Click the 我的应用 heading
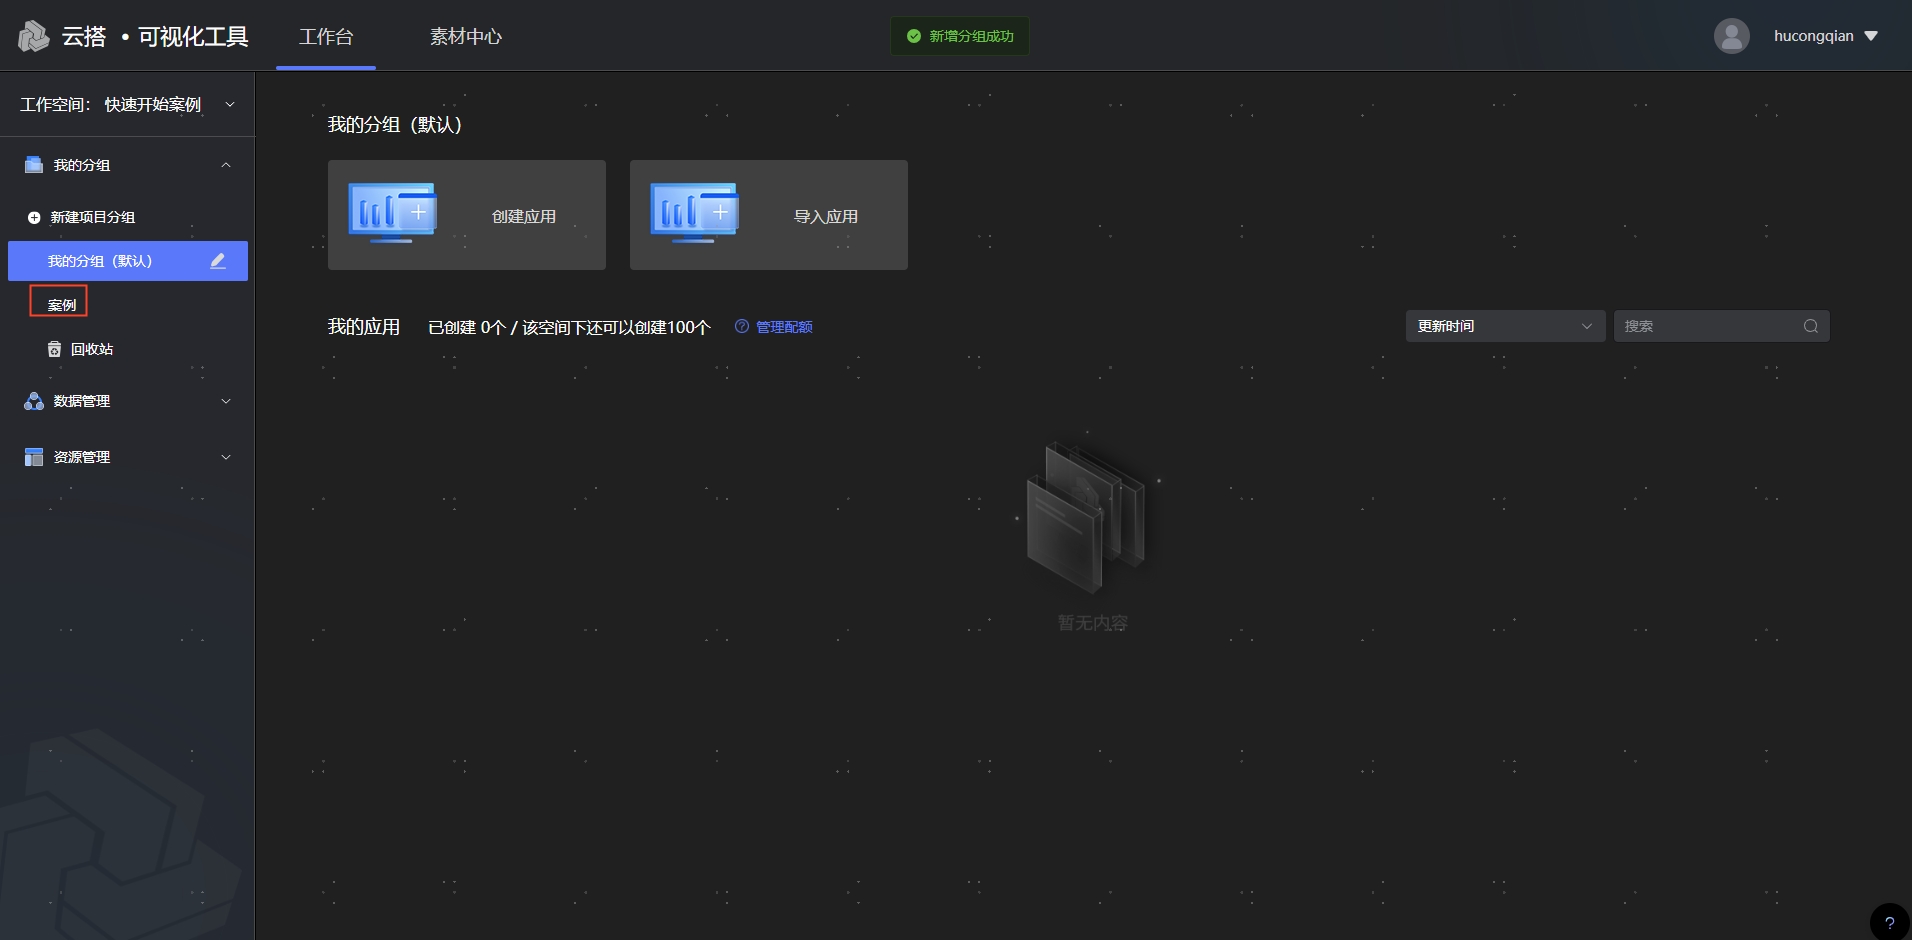The image size is (1912, 940). coord(364,327)
